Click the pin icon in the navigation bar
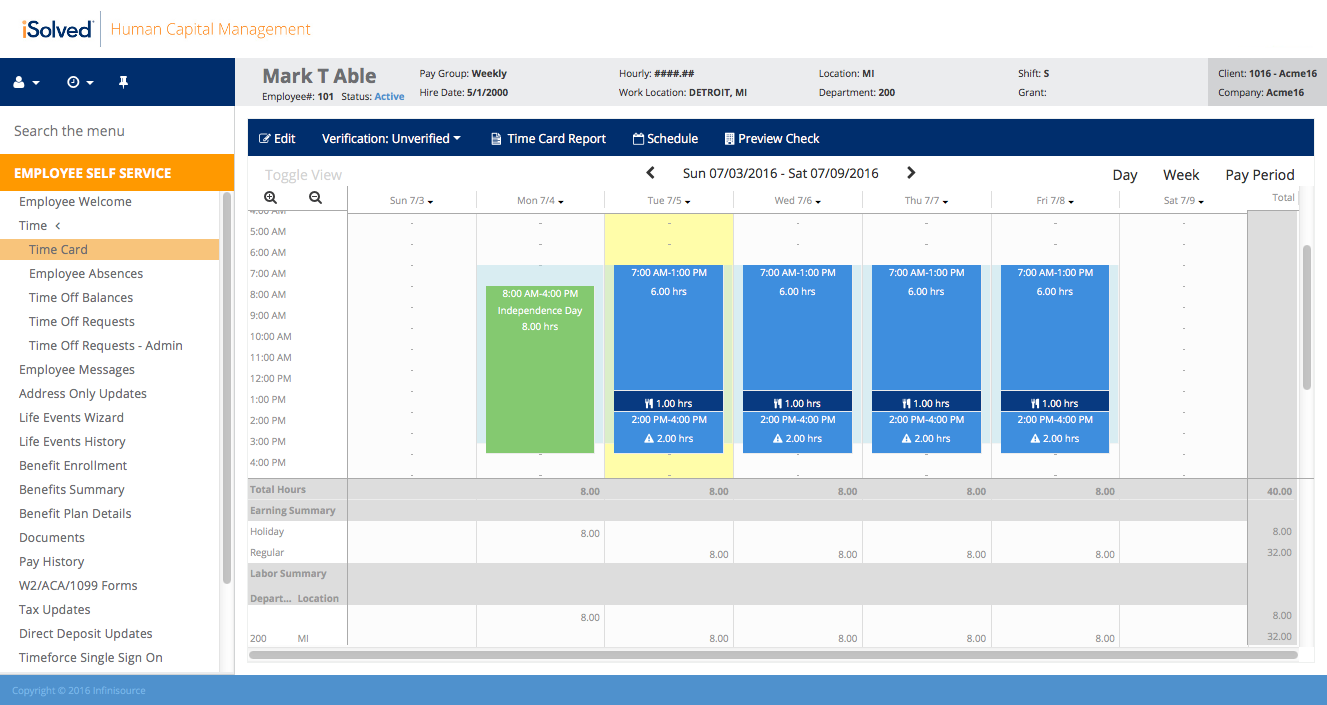 pyautogui.click(x=123, y=81)
